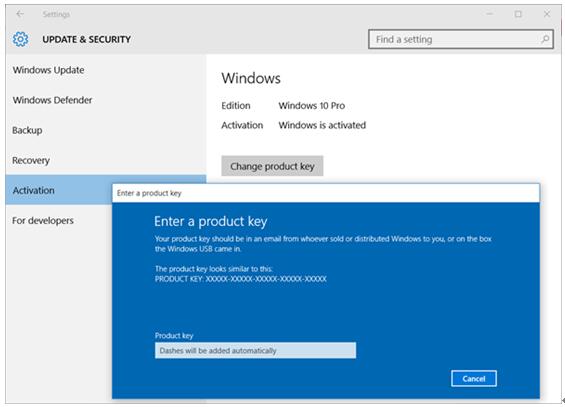Viewport: 565px width, 407px height.
Task: Click the sample PRODUCT KEY format line
Action: [241, 279]
